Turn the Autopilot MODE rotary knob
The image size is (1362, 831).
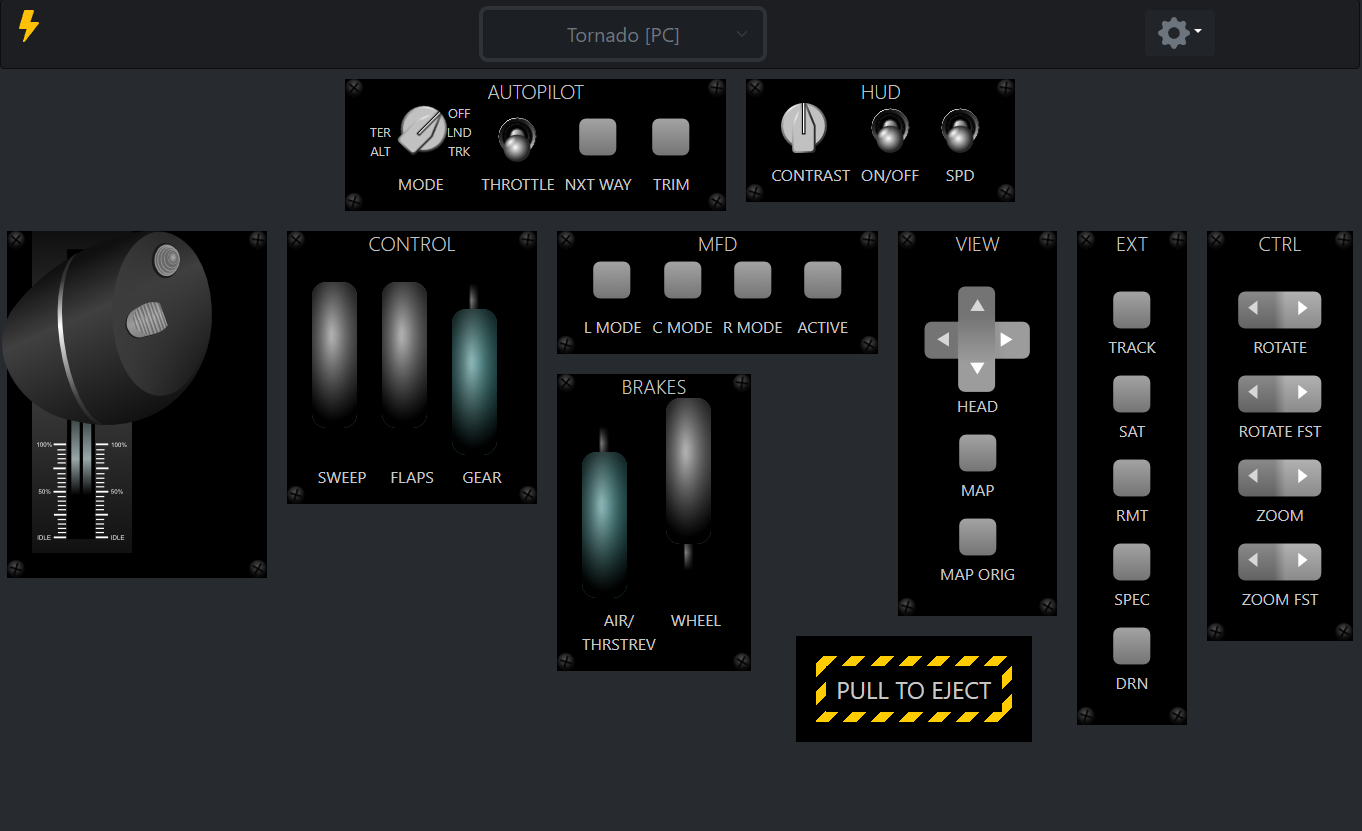(423, 130)
